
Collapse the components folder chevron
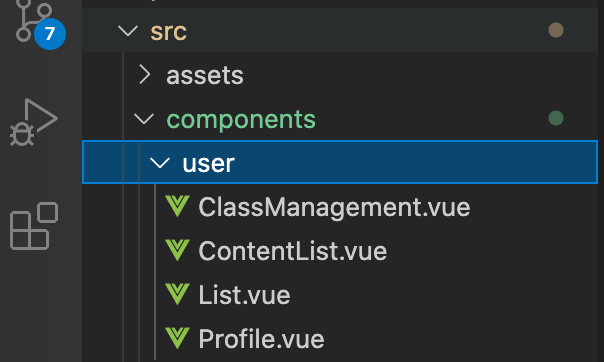tap(144, 119)
